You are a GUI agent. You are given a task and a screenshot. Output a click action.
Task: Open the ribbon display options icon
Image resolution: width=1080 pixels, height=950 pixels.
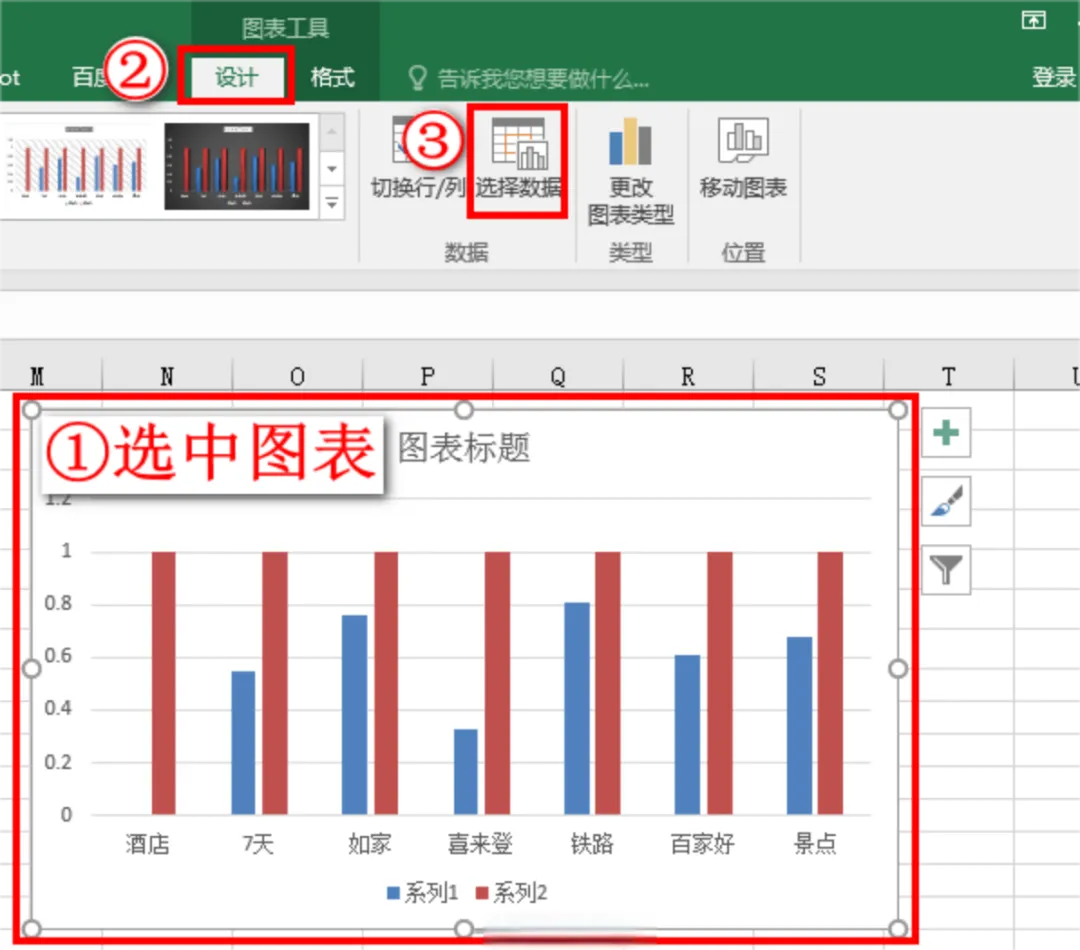coord(1033,20)
